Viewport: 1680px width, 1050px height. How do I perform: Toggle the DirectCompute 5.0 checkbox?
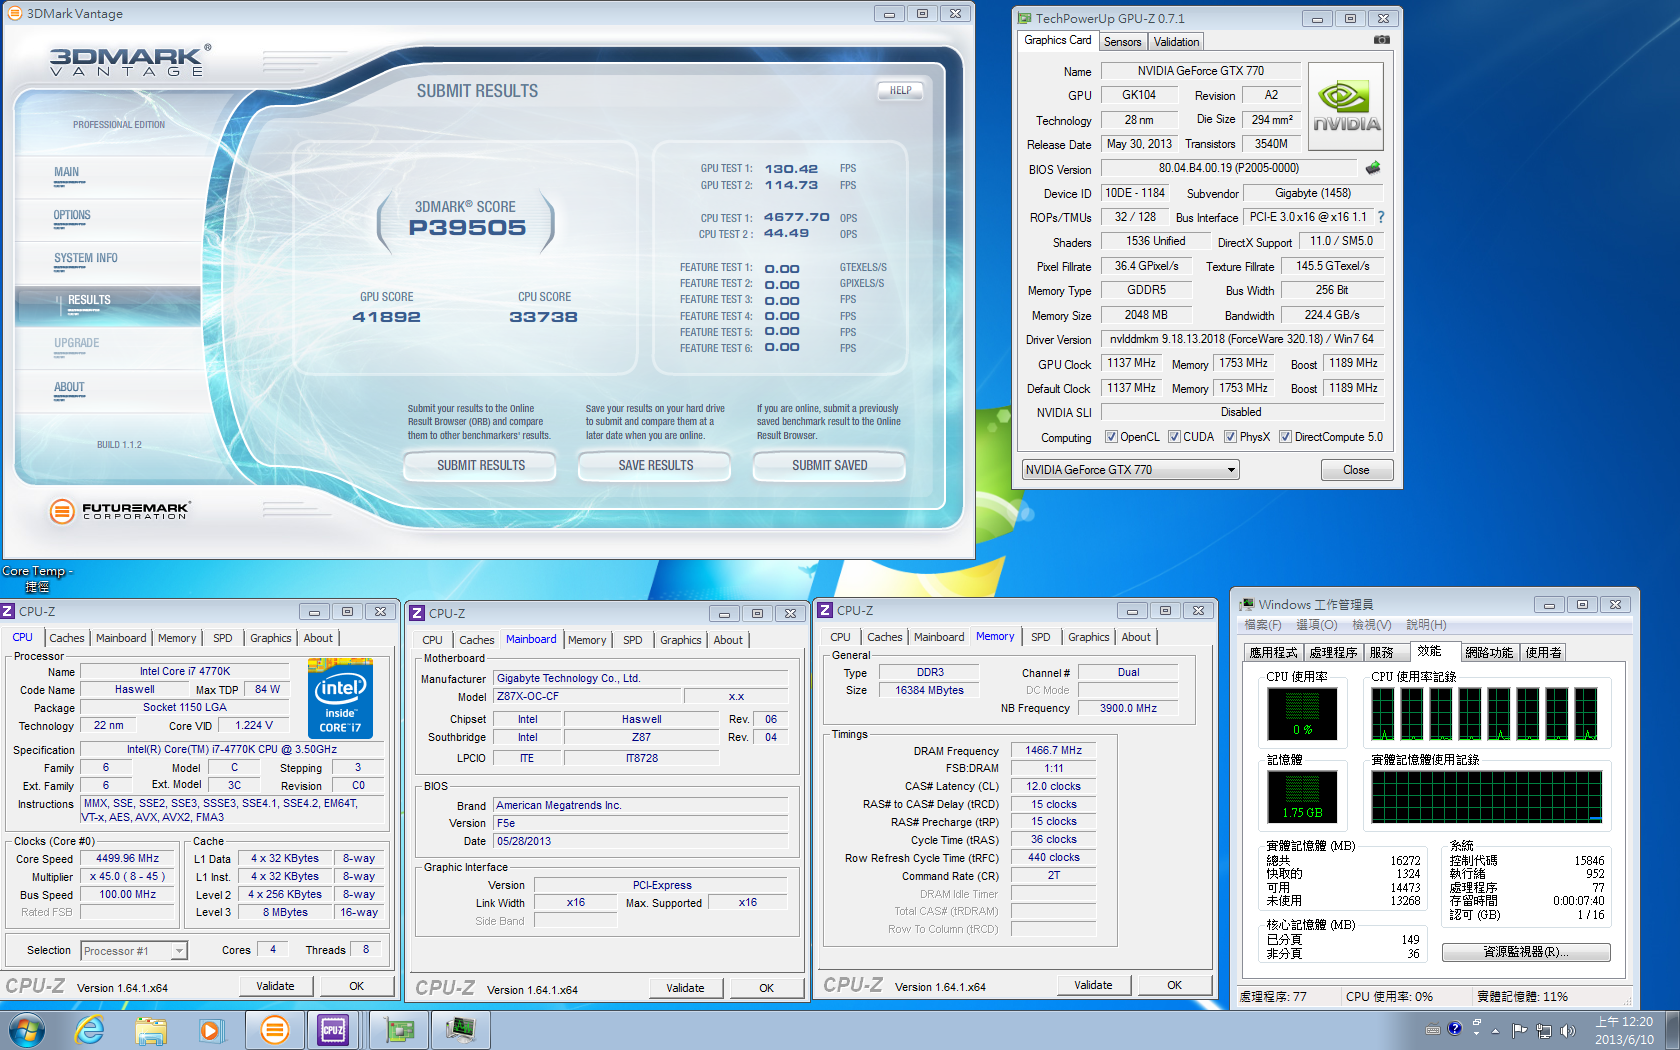coord(1285,437)
